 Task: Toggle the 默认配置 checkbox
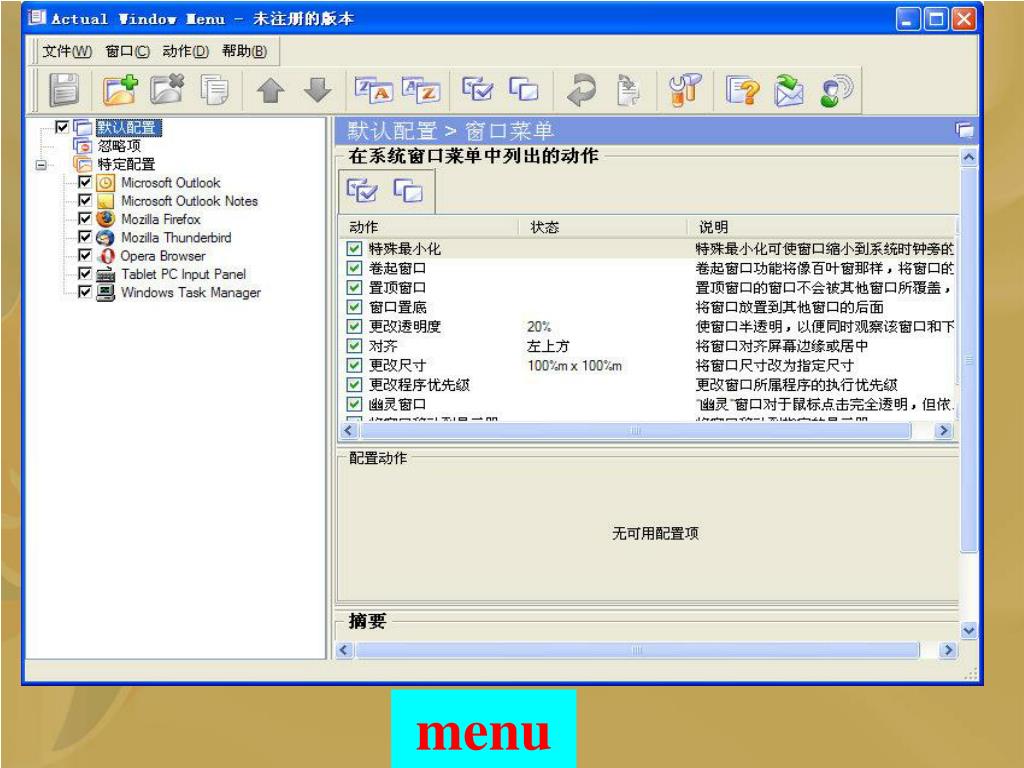tap(62, 127)
